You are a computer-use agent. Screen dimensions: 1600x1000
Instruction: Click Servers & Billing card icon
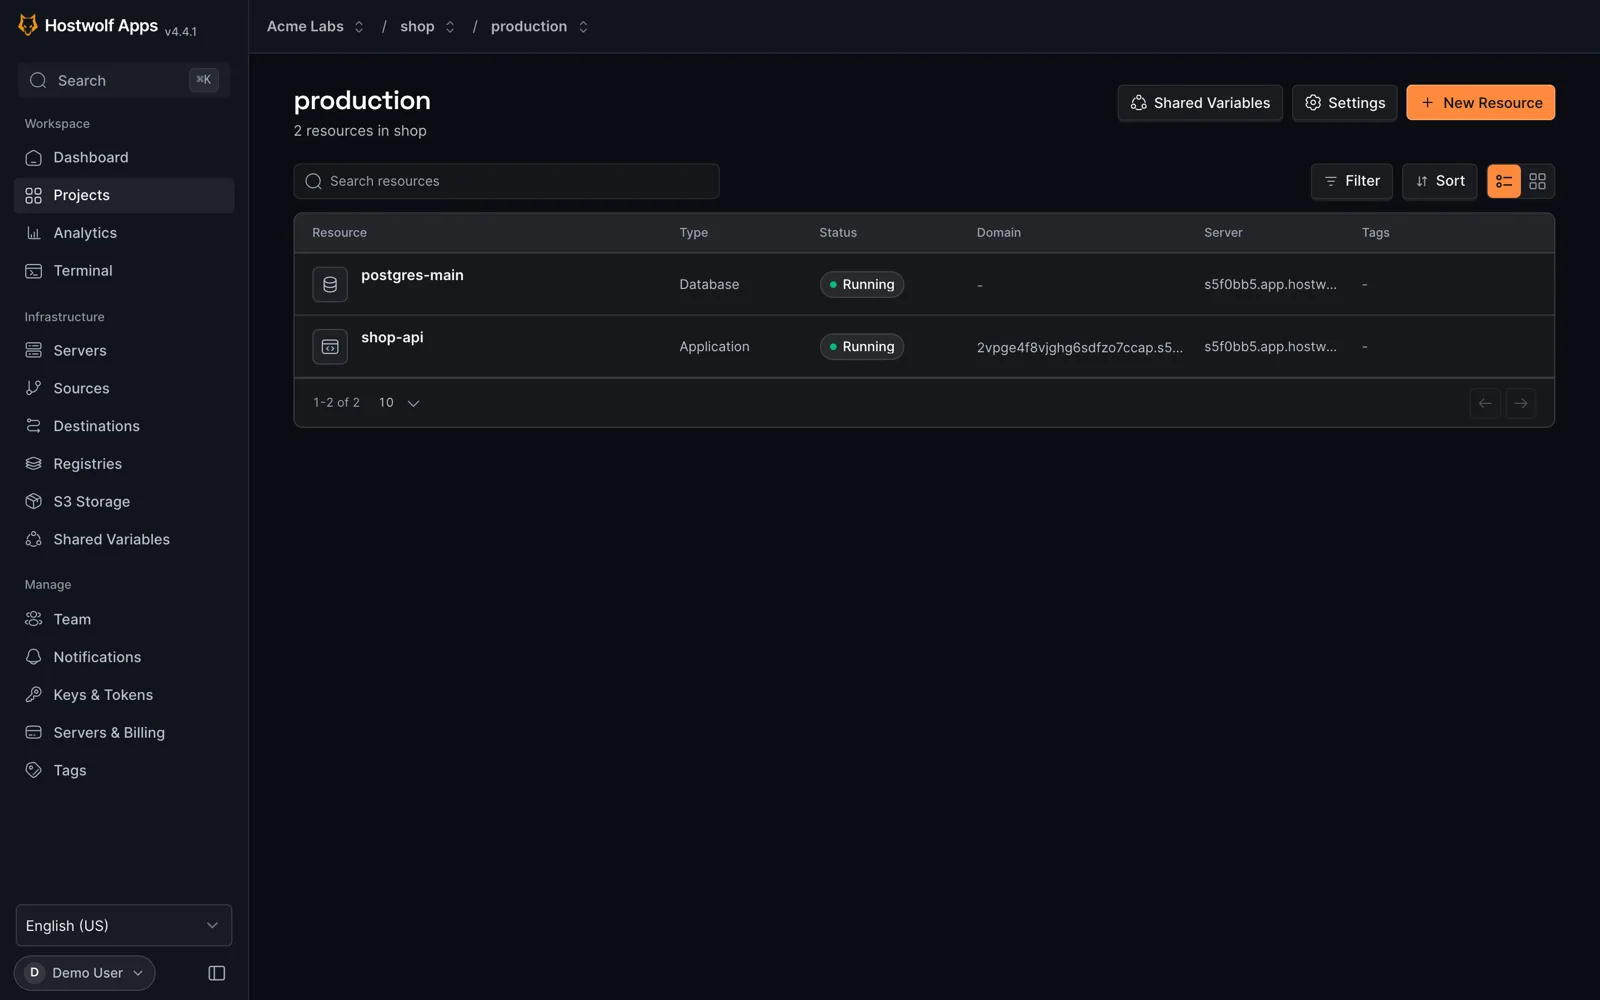pyautogui.click(x=34, y=733)
